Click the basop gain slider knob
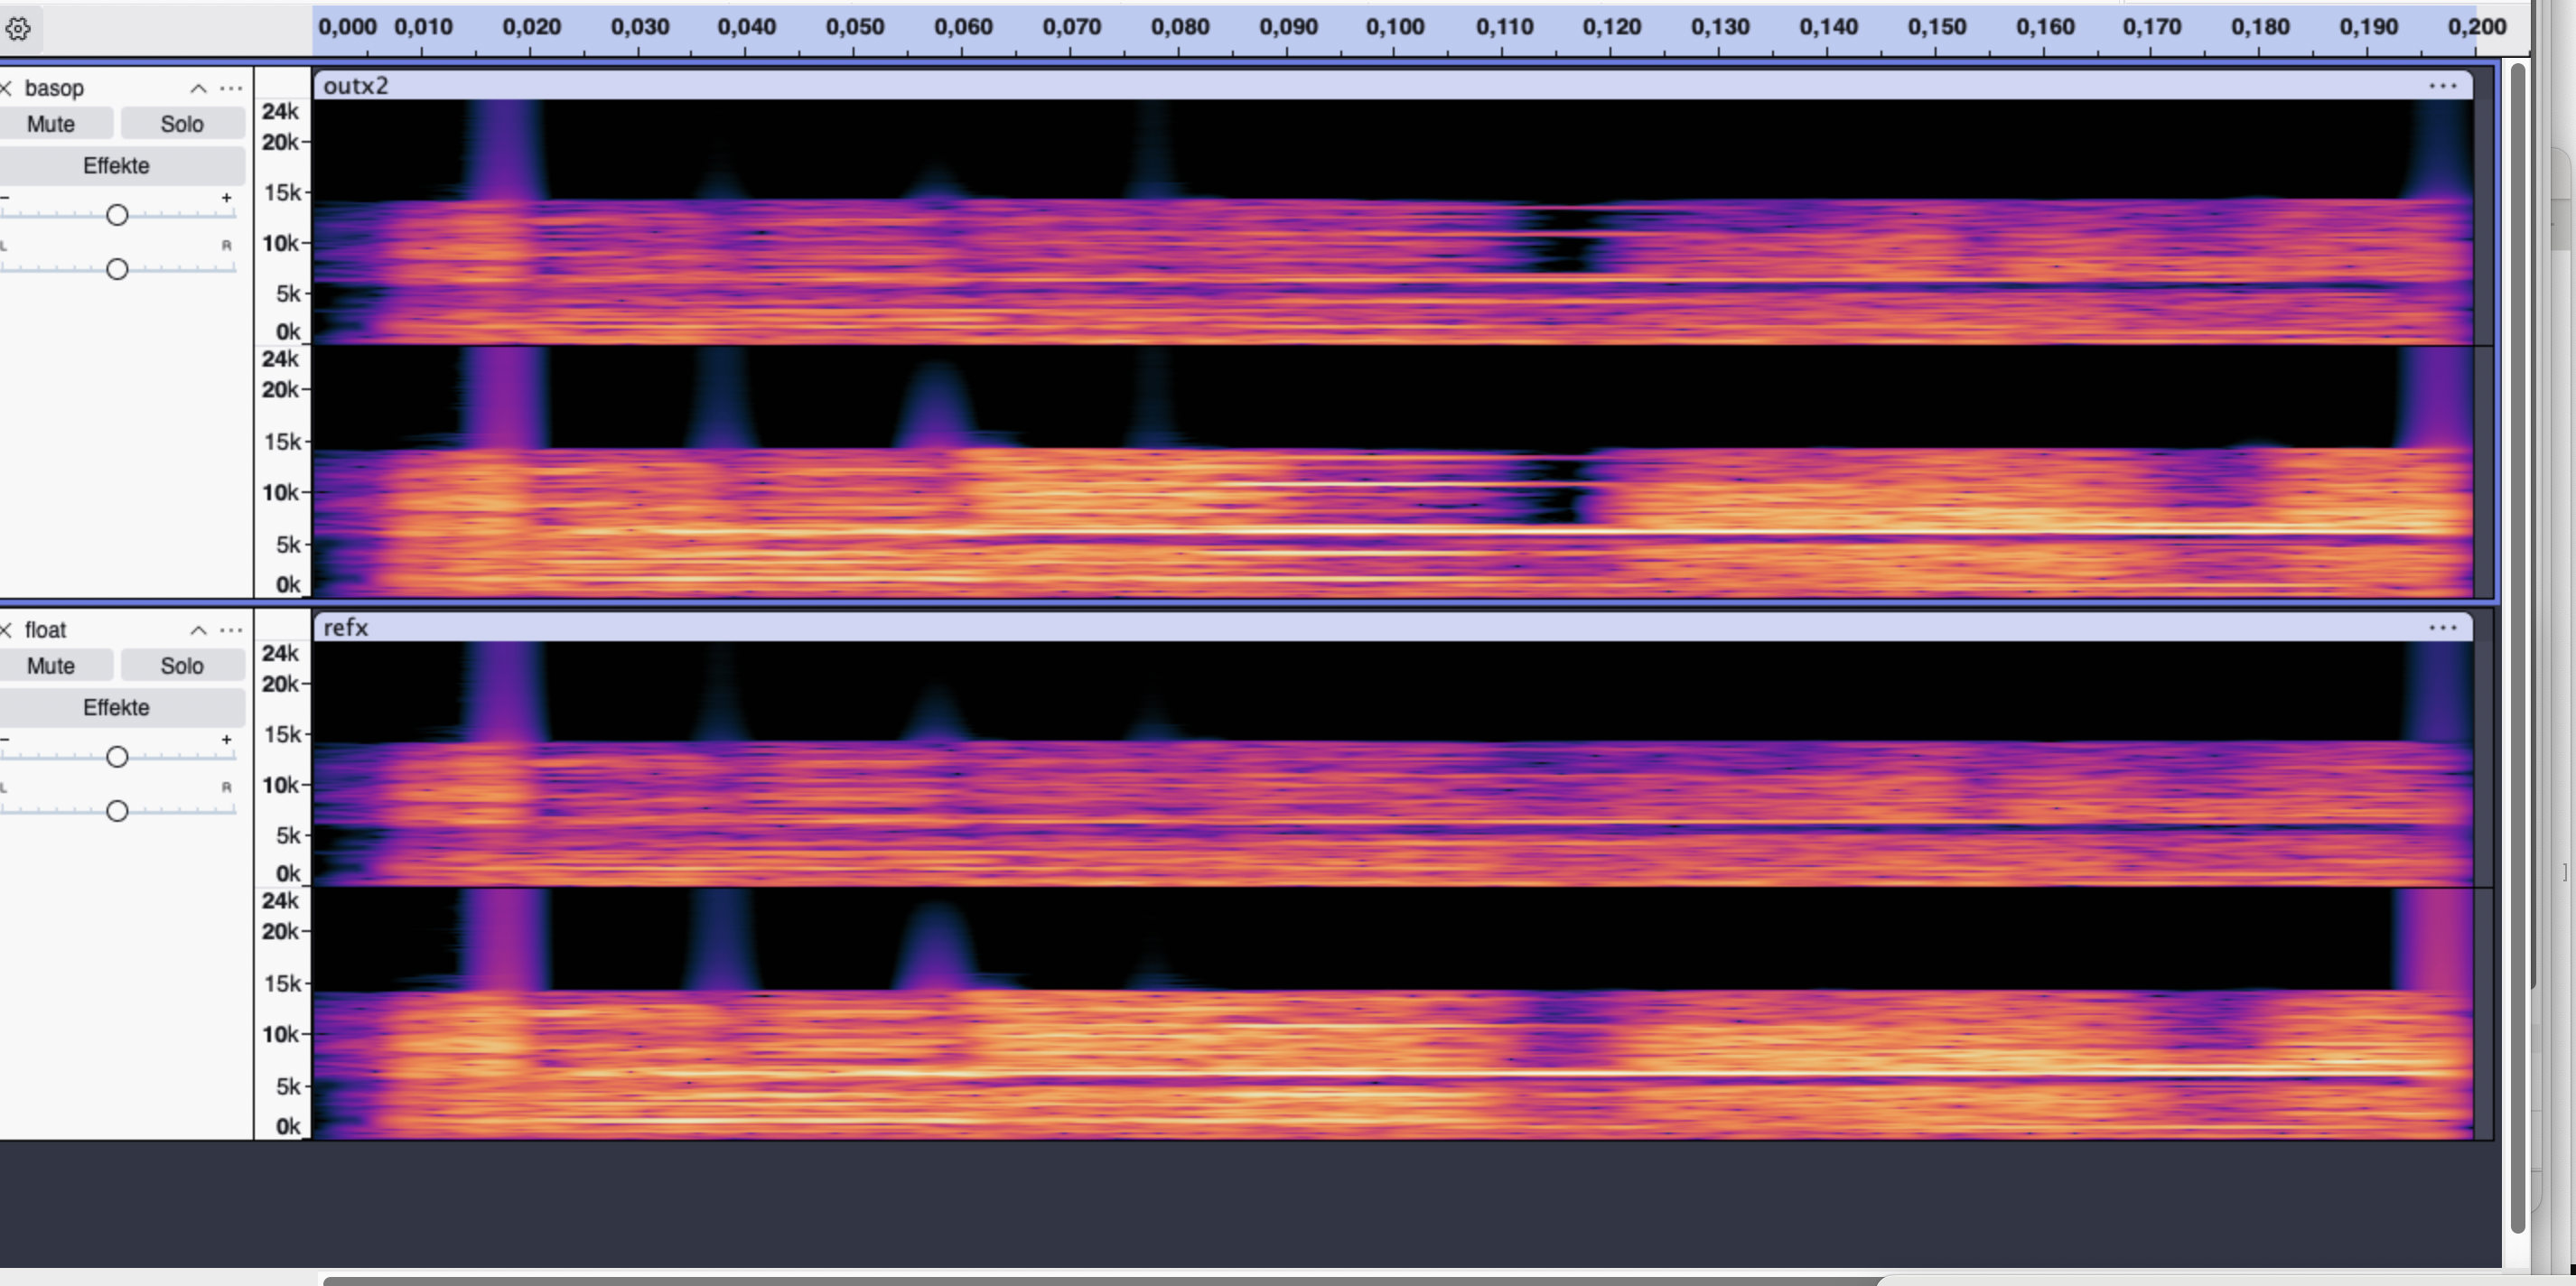2576x1286 pixels. click(117, 215)
